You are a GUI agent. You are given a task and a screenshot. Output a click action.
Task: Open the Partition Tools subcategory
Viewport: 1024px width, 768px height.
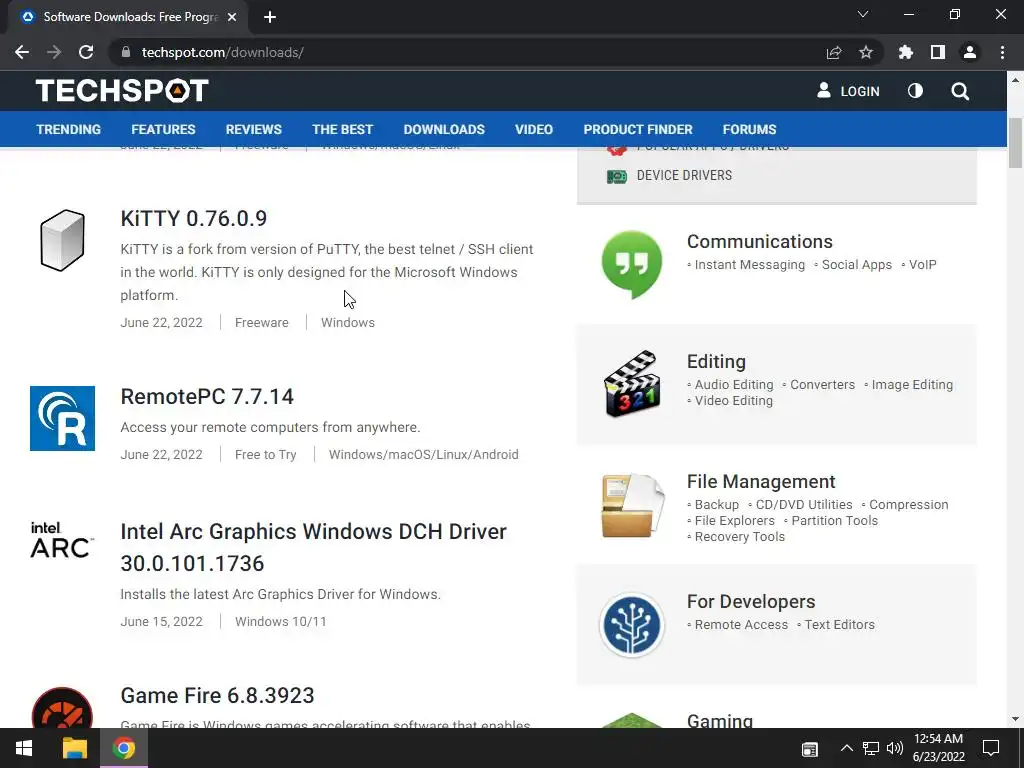pyautogui.click(x=835, y=520)
